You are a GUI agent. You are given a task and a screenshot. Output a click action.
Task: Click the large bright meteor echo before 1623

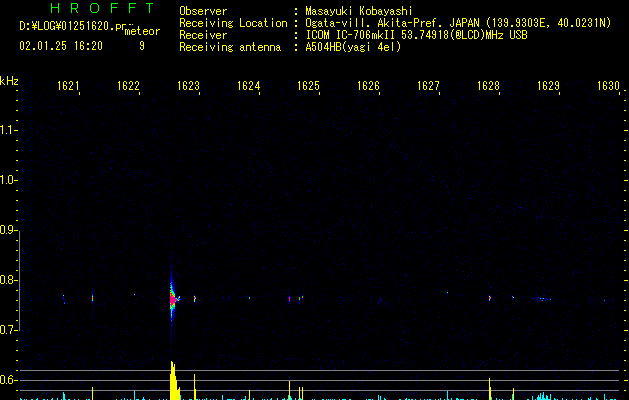pyautogui.click(x=173, y=299)
